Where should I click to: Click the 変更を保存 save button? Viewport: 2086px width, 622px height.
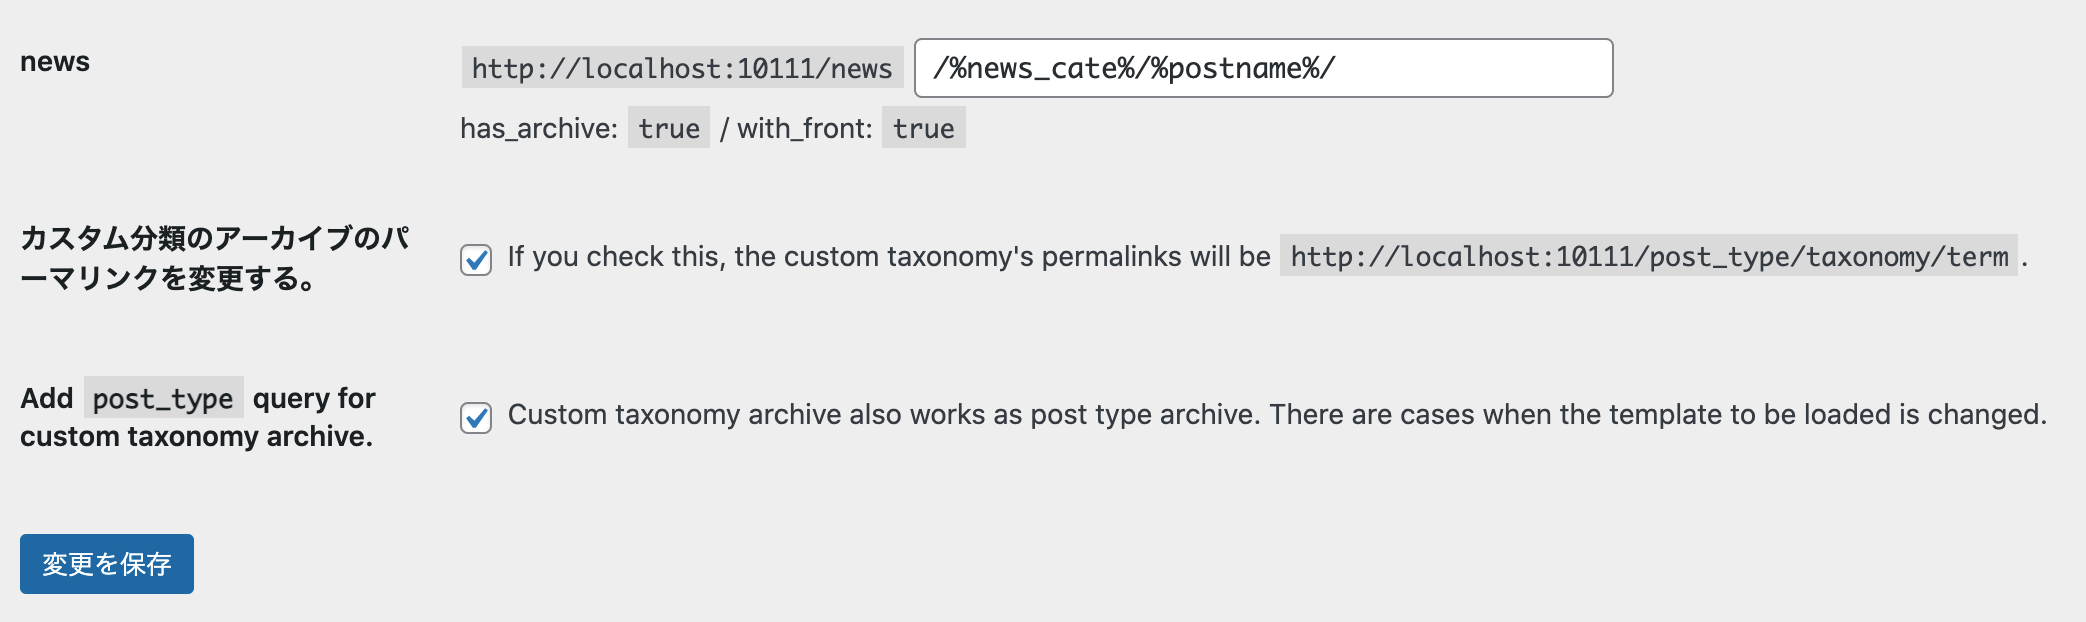[107, 564]
